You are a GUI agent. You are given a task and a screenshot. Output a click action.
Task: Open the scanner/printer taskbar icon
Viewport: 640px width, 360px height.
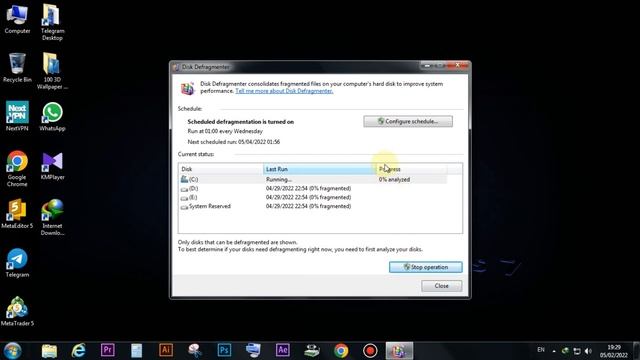point(312,351)
